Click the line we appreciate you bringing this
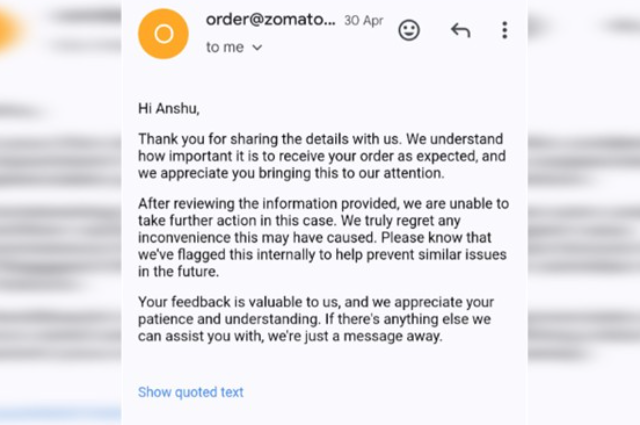 (291, 173)
